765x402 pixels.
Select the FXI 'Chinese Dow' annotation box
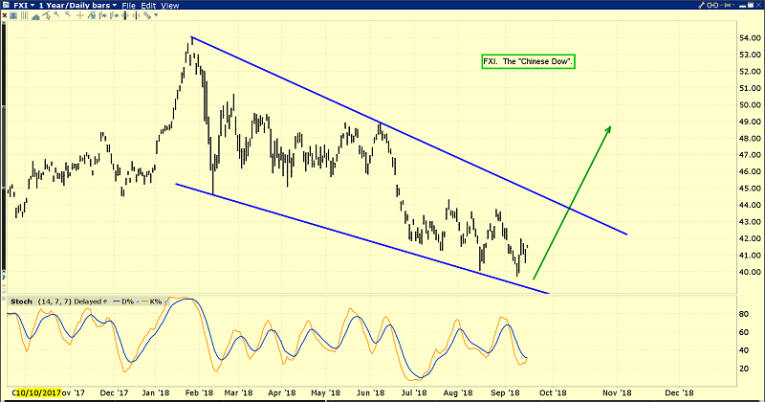(x=528, y=61)
